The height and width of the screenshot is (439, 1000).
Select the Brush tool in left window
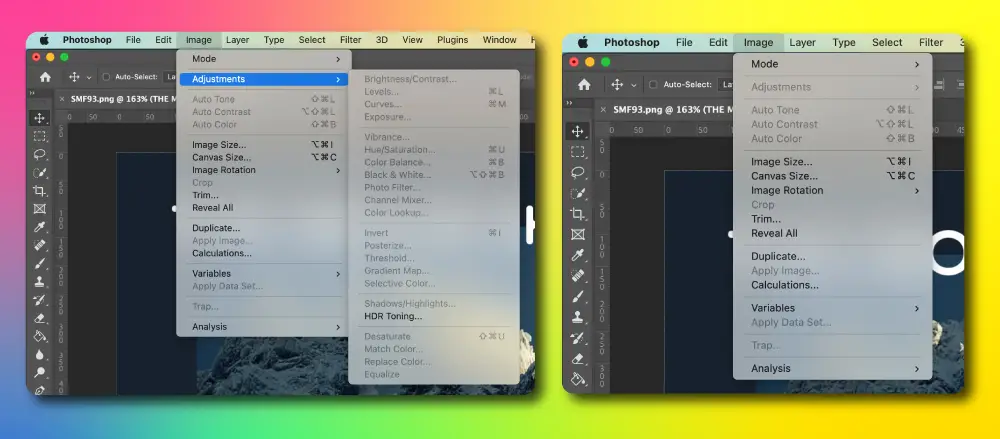click(x=40, y=264)
